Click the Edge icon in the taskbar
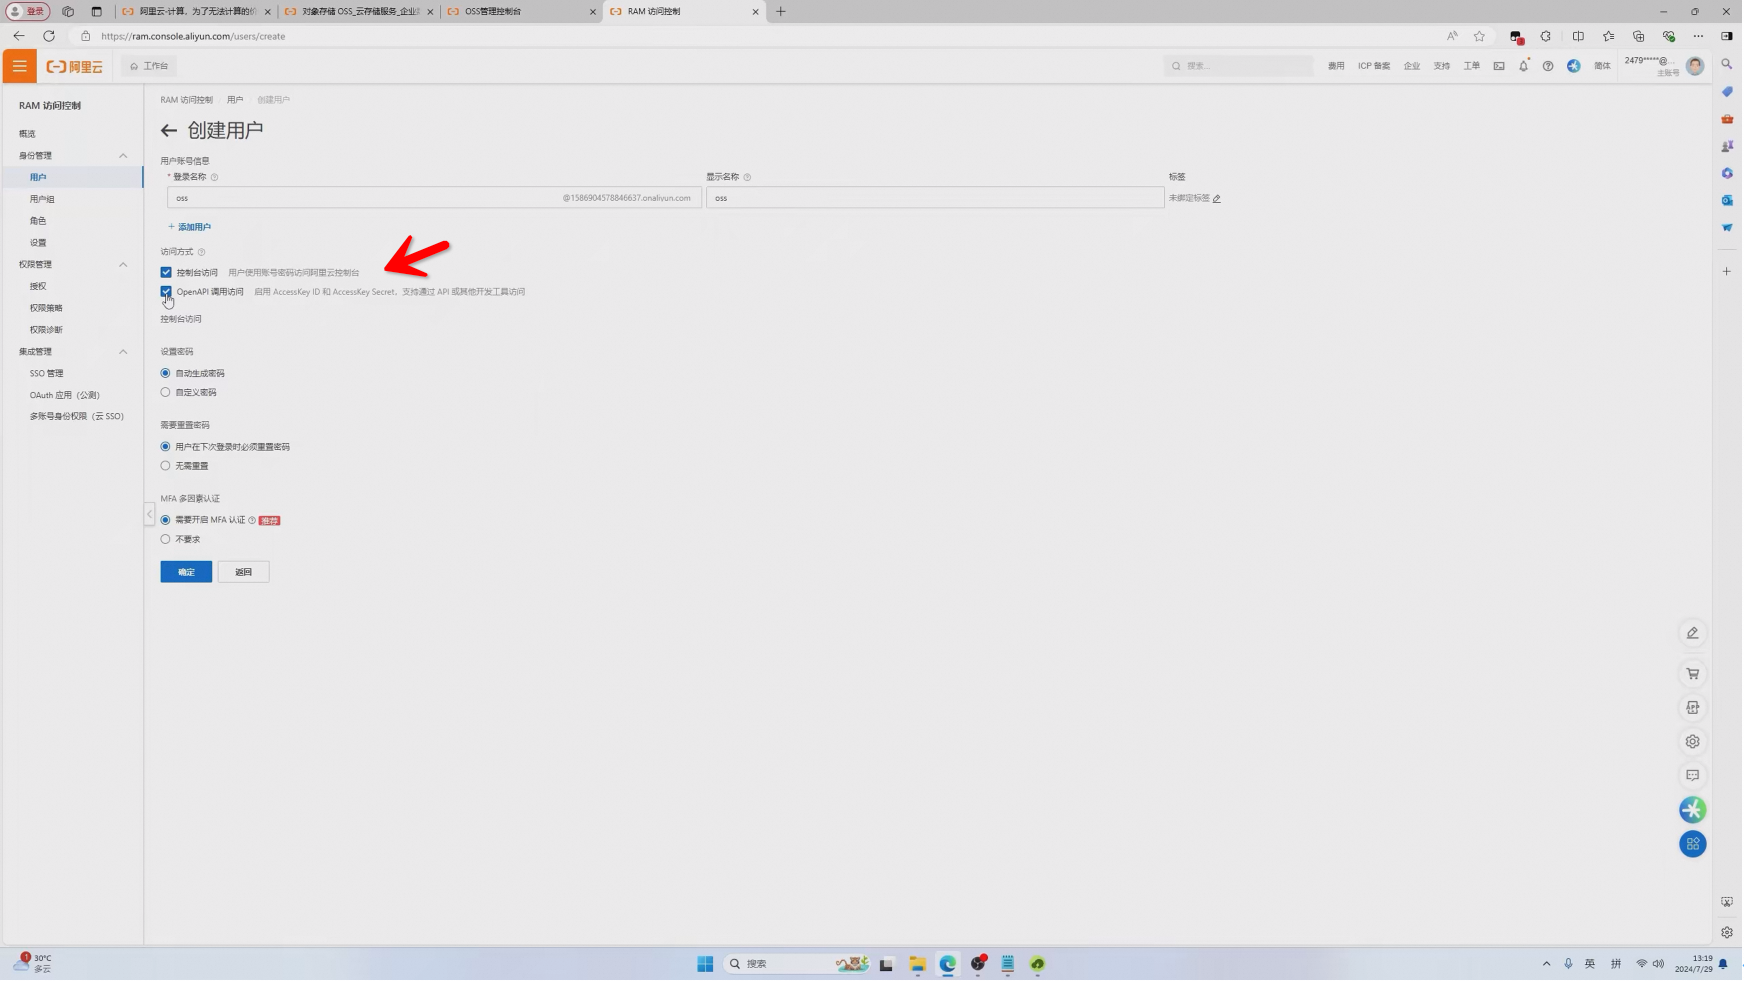The height and width of the screenshot is (981, 1744). point(947,964)
